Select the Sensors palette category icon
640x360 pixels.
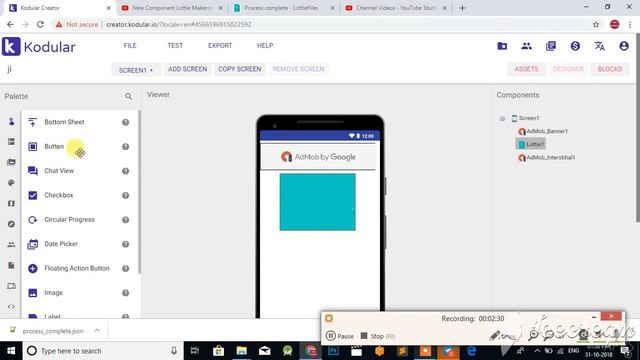(x=11, y=224)
